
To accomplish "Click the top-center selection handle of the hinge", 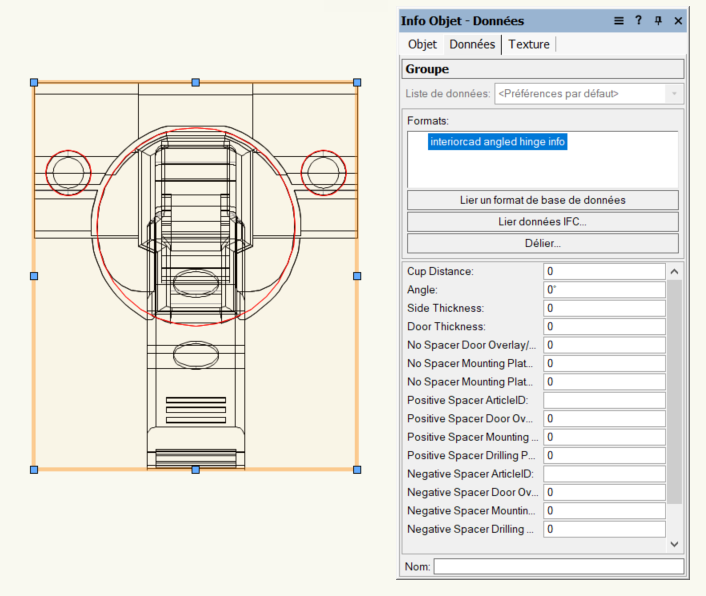I will point(195,82).
